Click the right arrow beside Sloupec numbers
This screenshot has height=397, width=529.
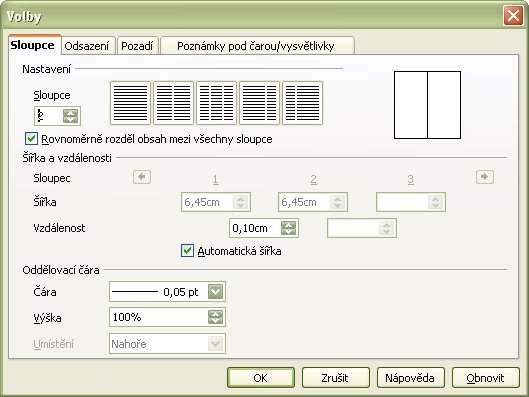pyautogui.click(x=485, y=177)
